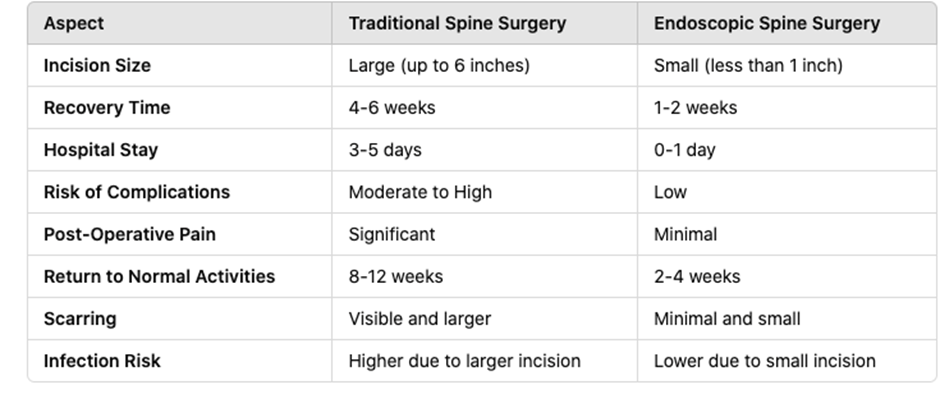The width and height of the screenshot is (940, 394).
Task: Select the 0-1 day cell
Action: pyautogui.click(x=685, y=150)
